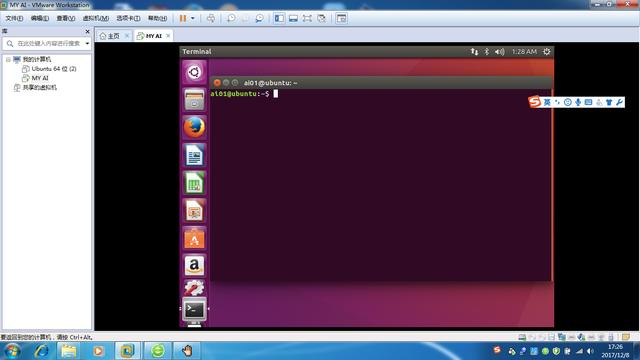The width and height of the screenshot is (640, 360).
Task: Open the Ubuntu network indicator in top panel
Action: coord(474,51)
